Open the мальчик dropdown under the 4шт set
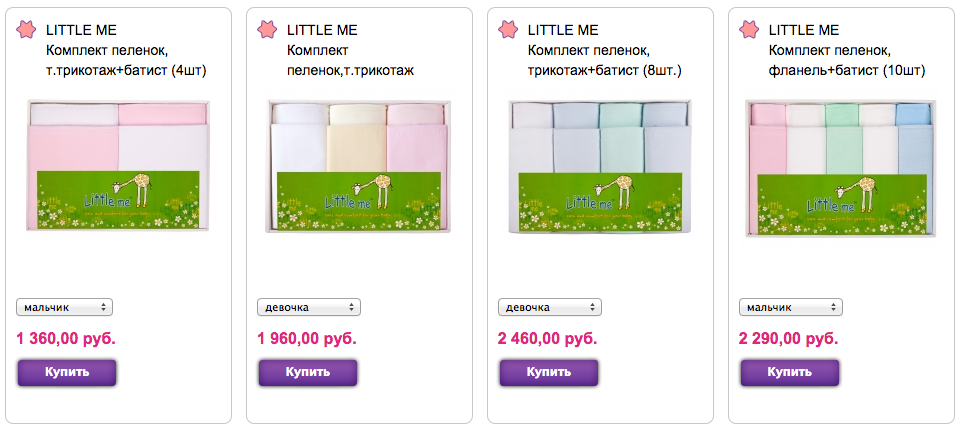Screen dimensions: 960x427 pos(65,307)
